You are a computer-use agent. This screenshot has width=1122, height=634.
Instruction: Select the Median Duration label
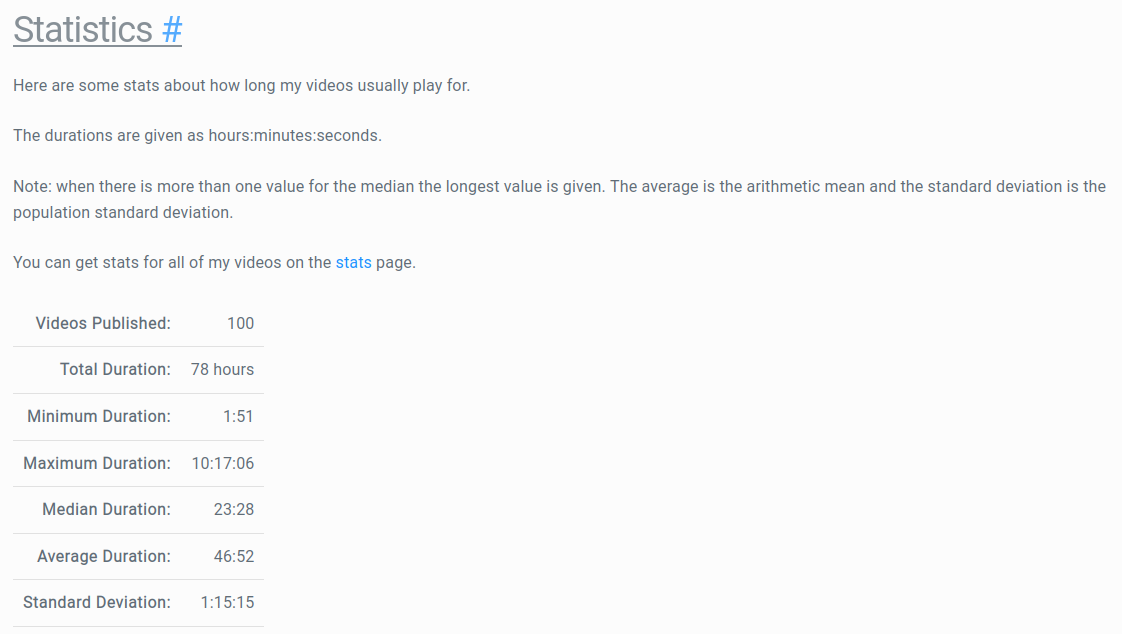coord(107,509)
